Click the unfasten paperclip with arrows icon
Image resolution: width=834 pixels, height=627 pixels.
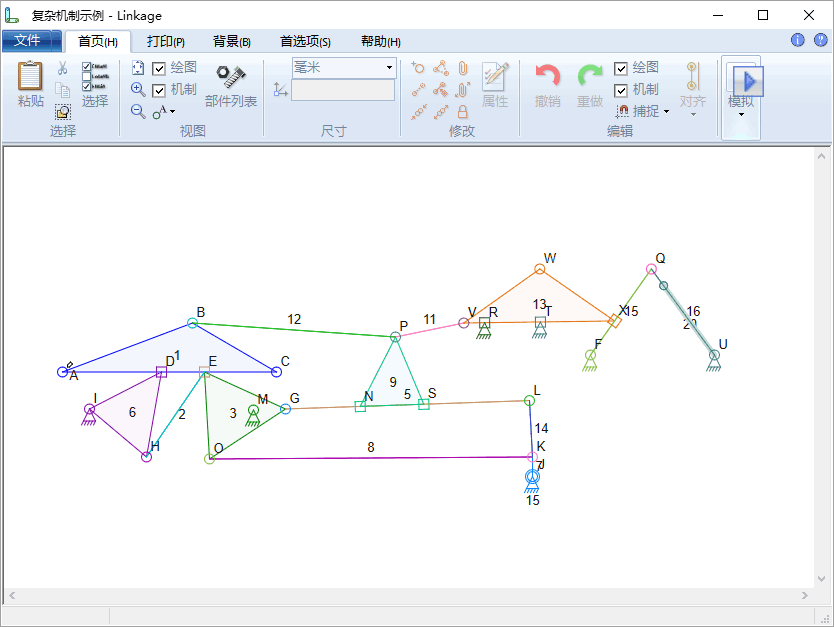[x=462, y=90]
